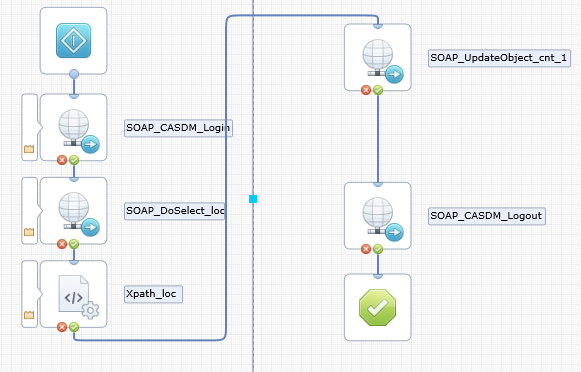The image size is (581, 372).
Task: Click green success port on SOAP_CASDM_Login
Action: point(74,160)
